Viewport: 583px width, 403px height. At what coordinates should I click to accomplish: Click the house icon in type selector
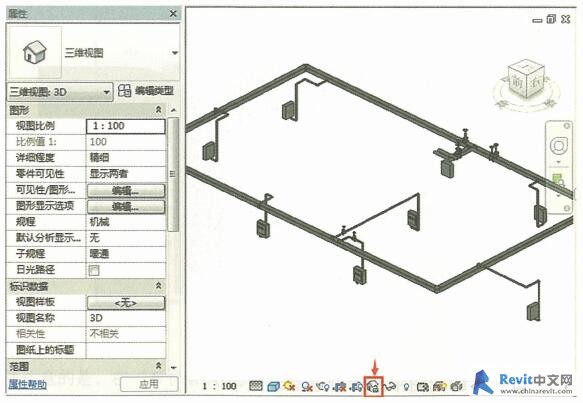coord(35,52)
